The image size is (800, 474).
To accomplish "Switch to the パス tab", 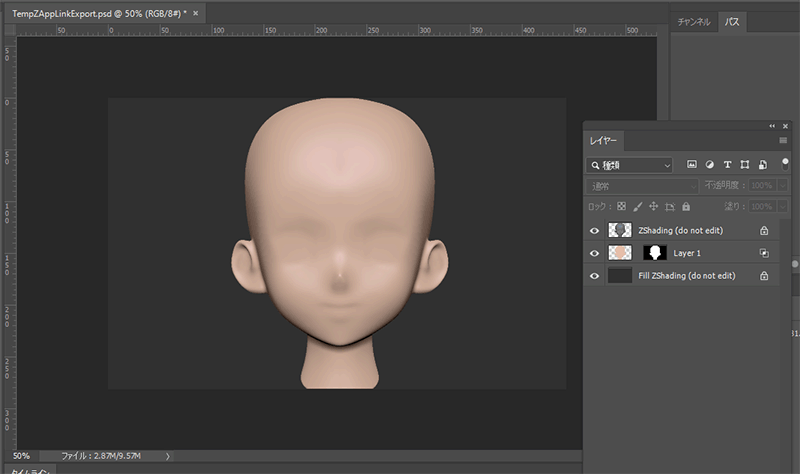I will point(731,21).
